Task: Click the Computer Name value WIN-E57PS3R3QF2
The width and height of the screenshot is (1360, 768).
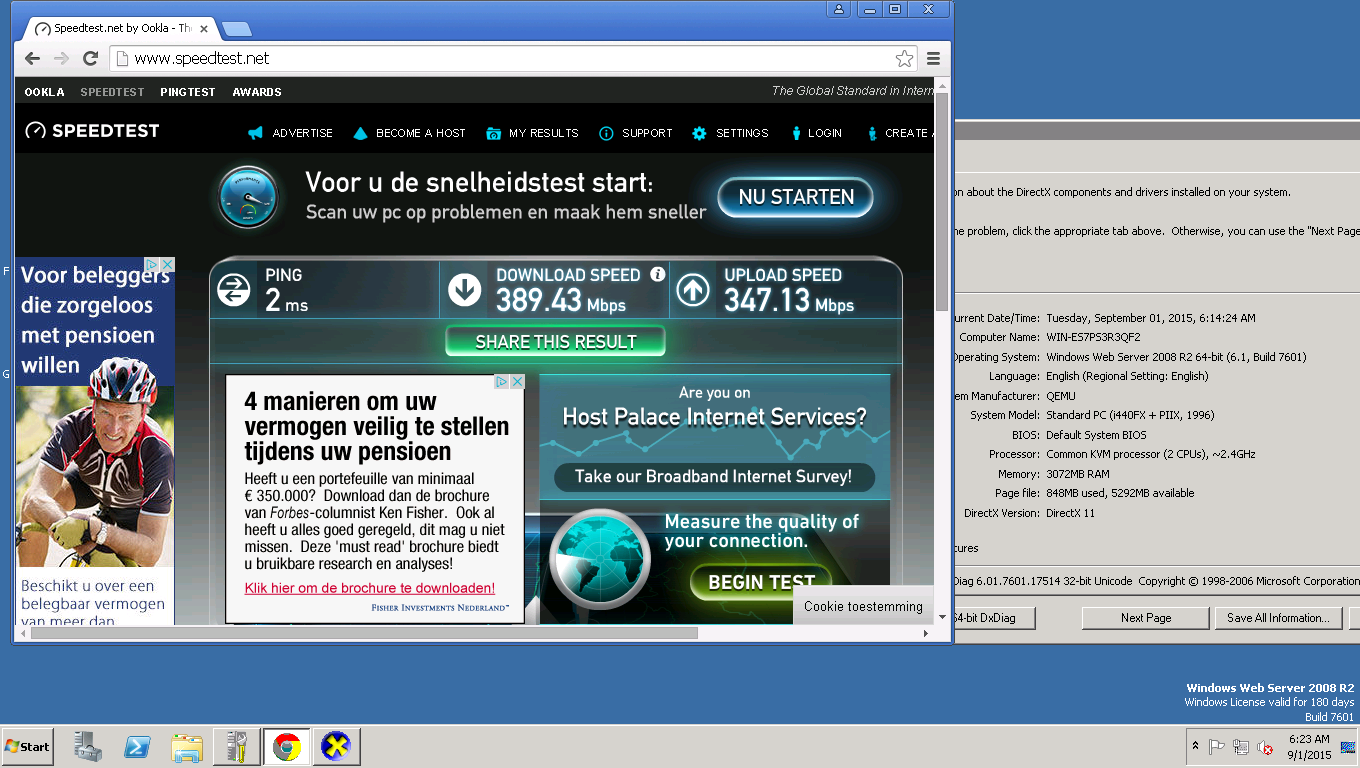Action: click(1093, 337)
